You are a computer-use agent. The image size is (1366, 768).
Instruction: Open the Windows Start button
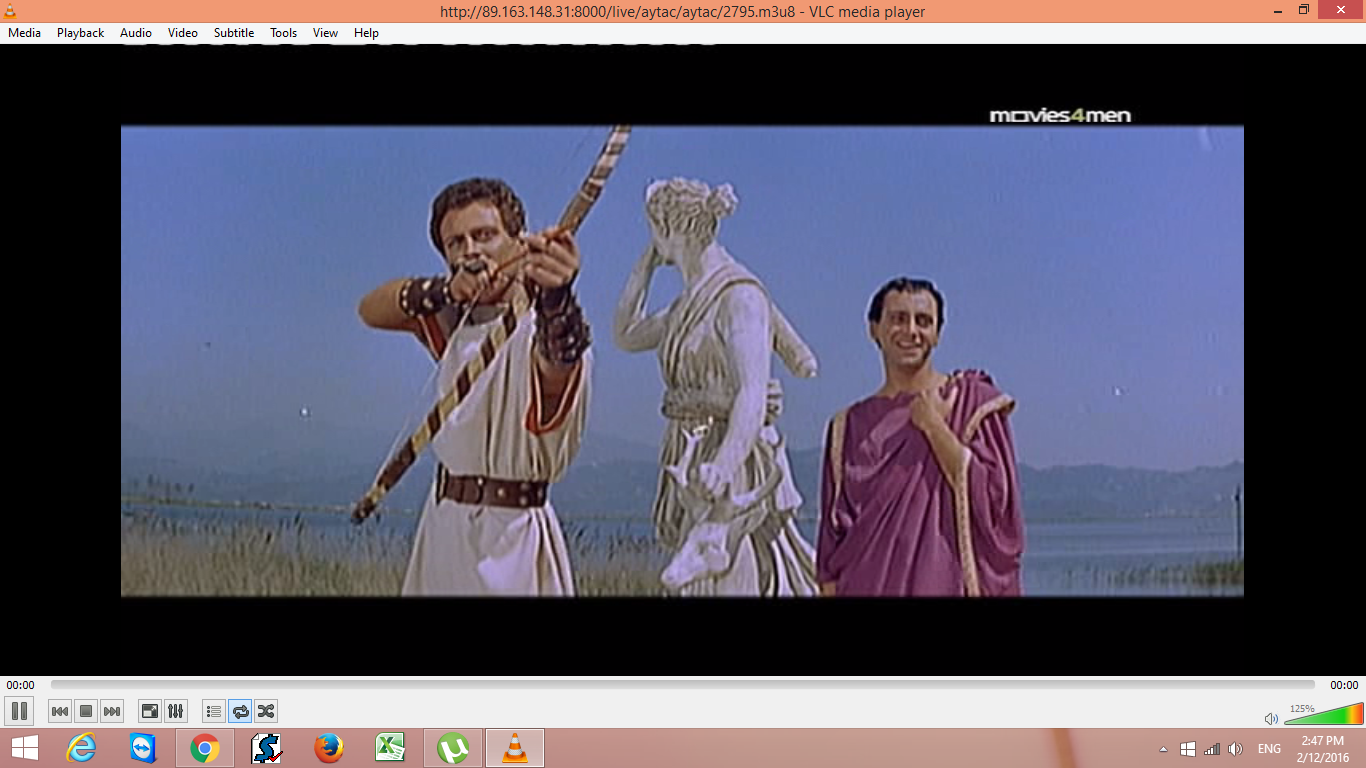pyautogui.click(x=25, y=748)
